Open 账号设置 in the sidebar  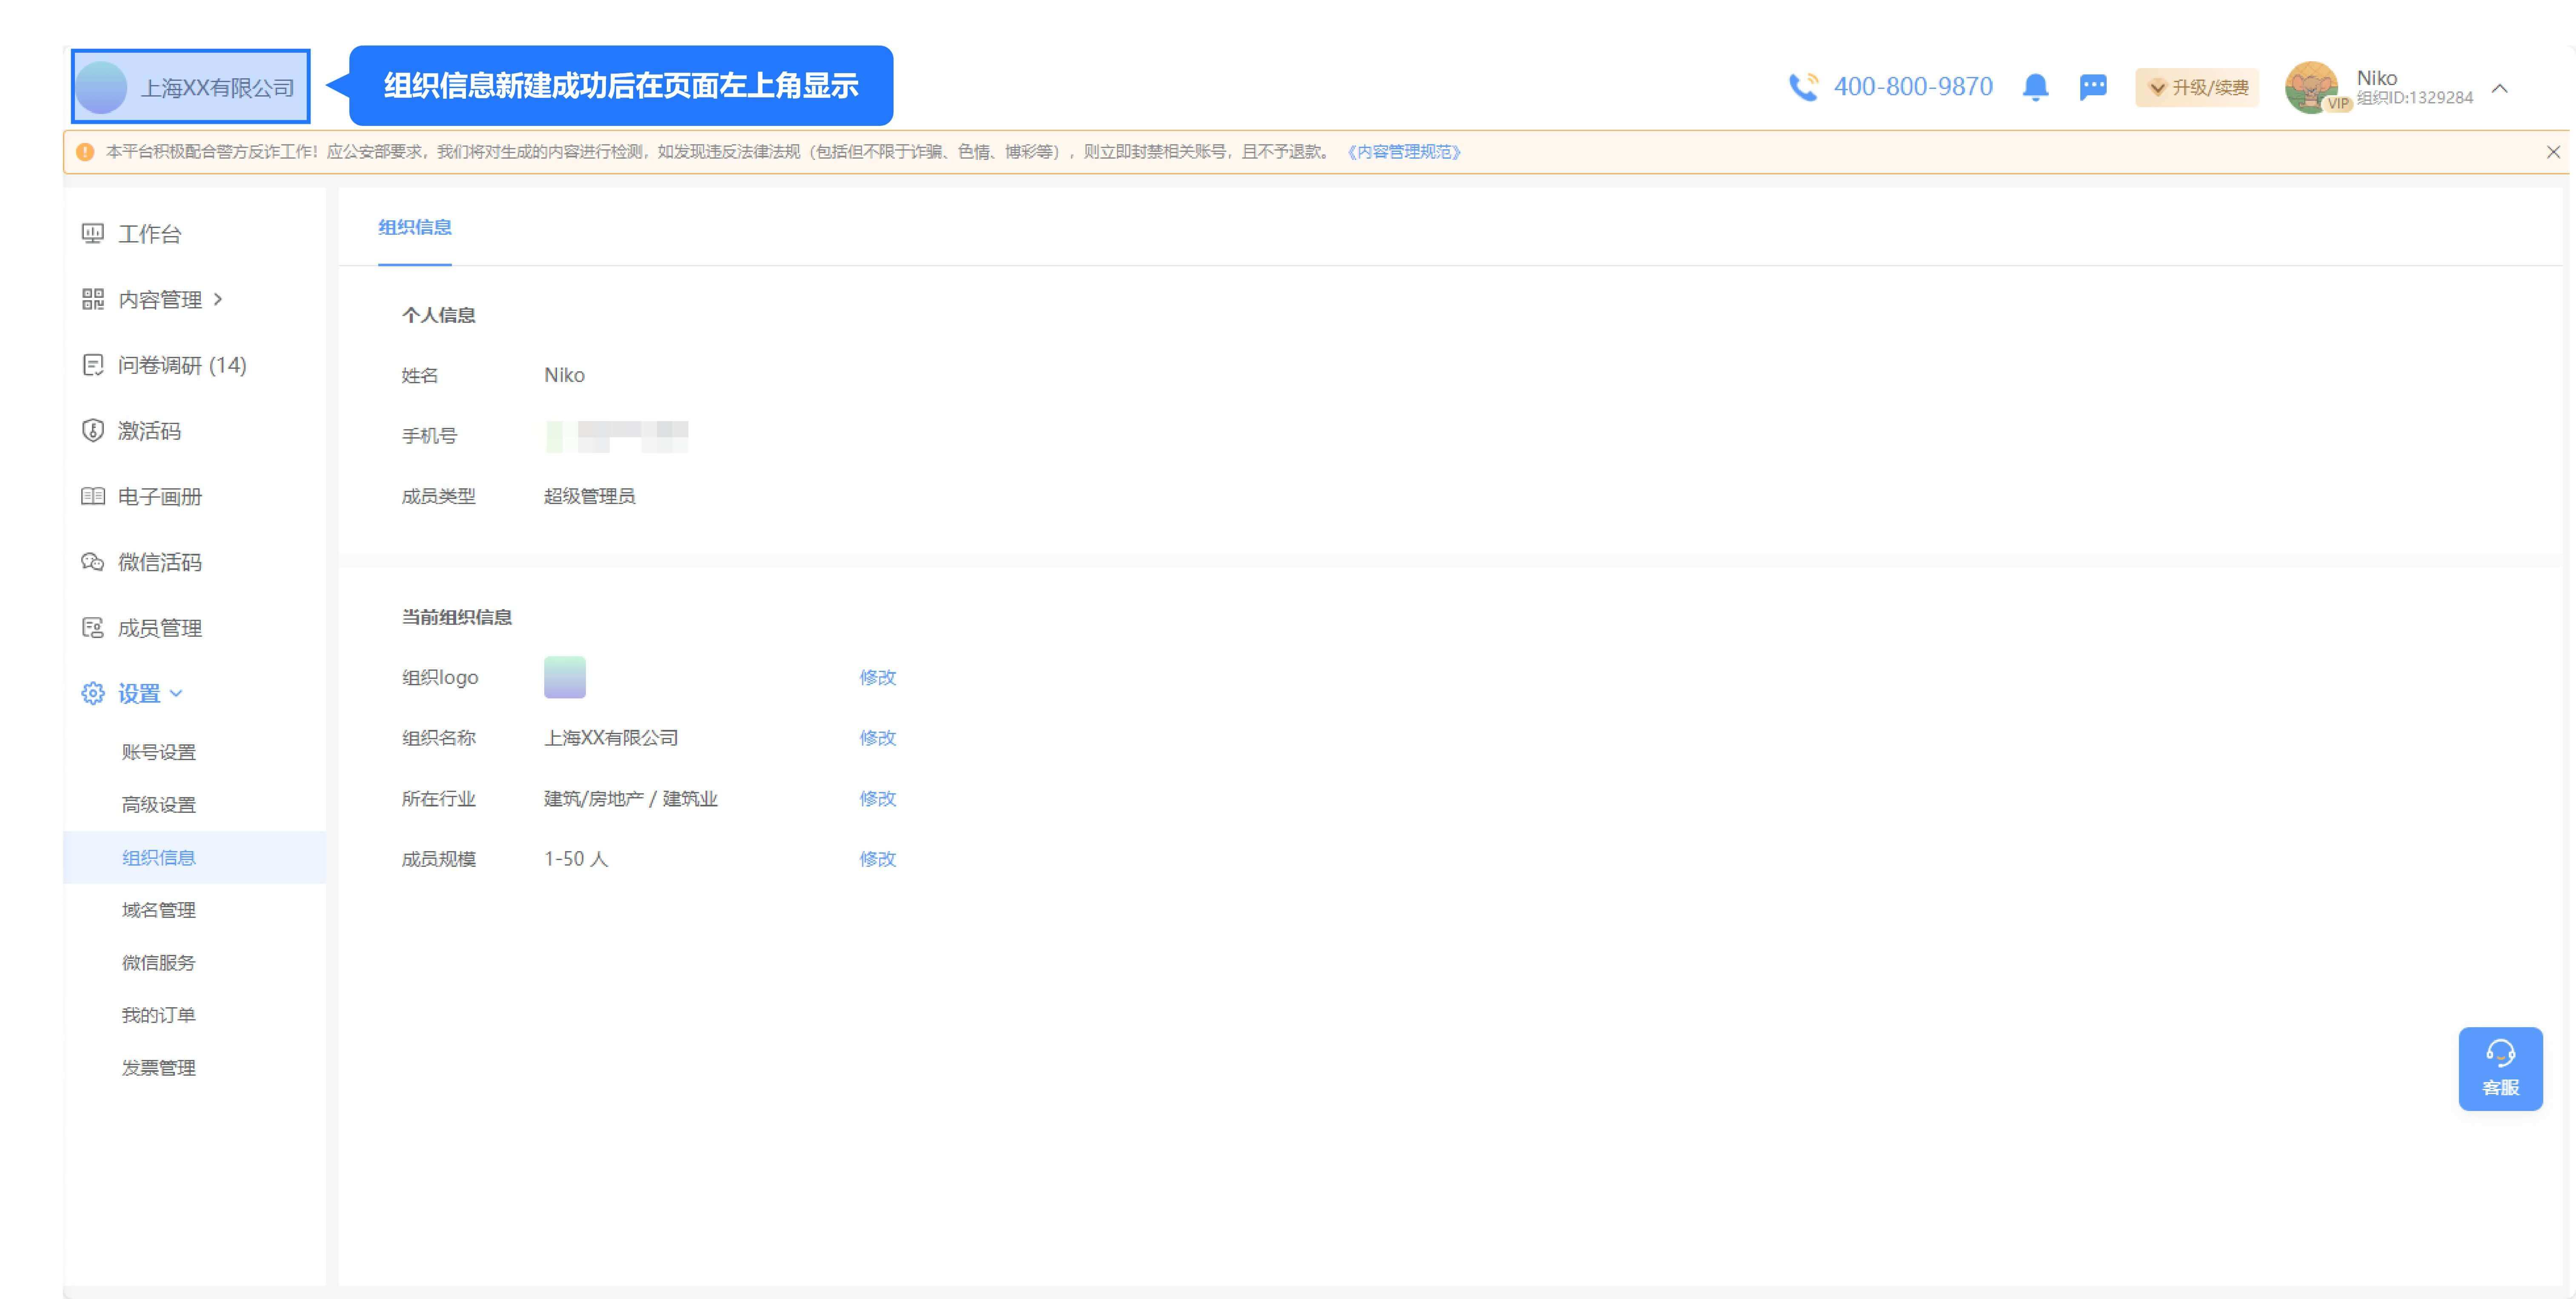click(x=159, y=752)
